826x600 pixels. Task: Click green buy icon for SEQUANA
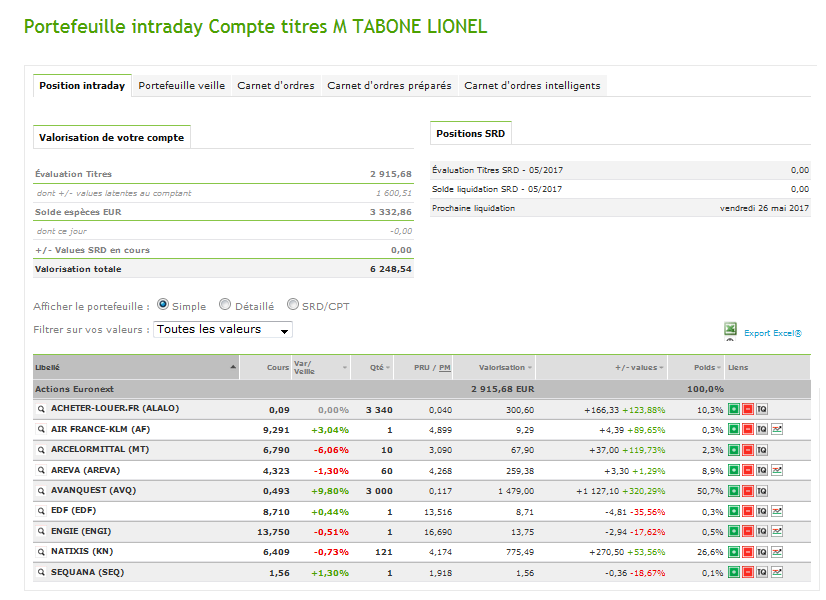tap(733, 572)
